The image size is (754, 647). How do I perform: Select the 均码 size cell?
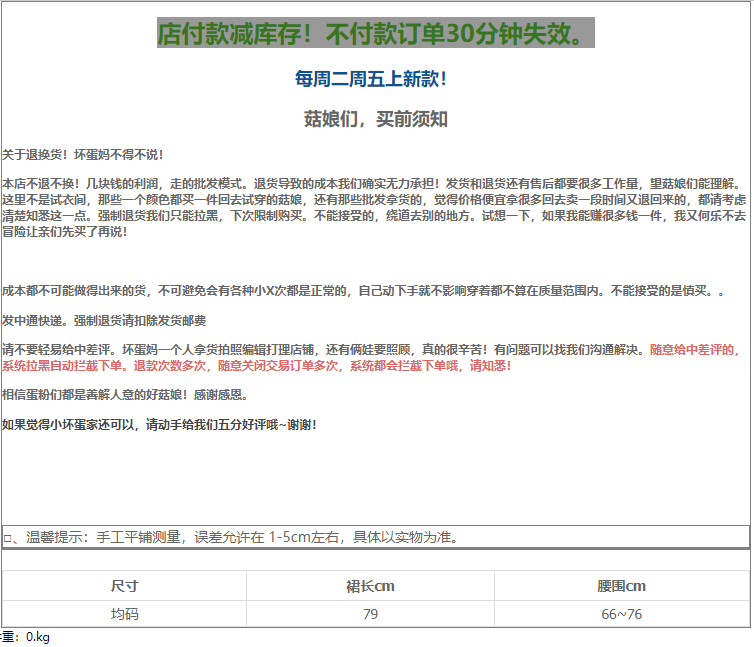click(x=124, y=614)
